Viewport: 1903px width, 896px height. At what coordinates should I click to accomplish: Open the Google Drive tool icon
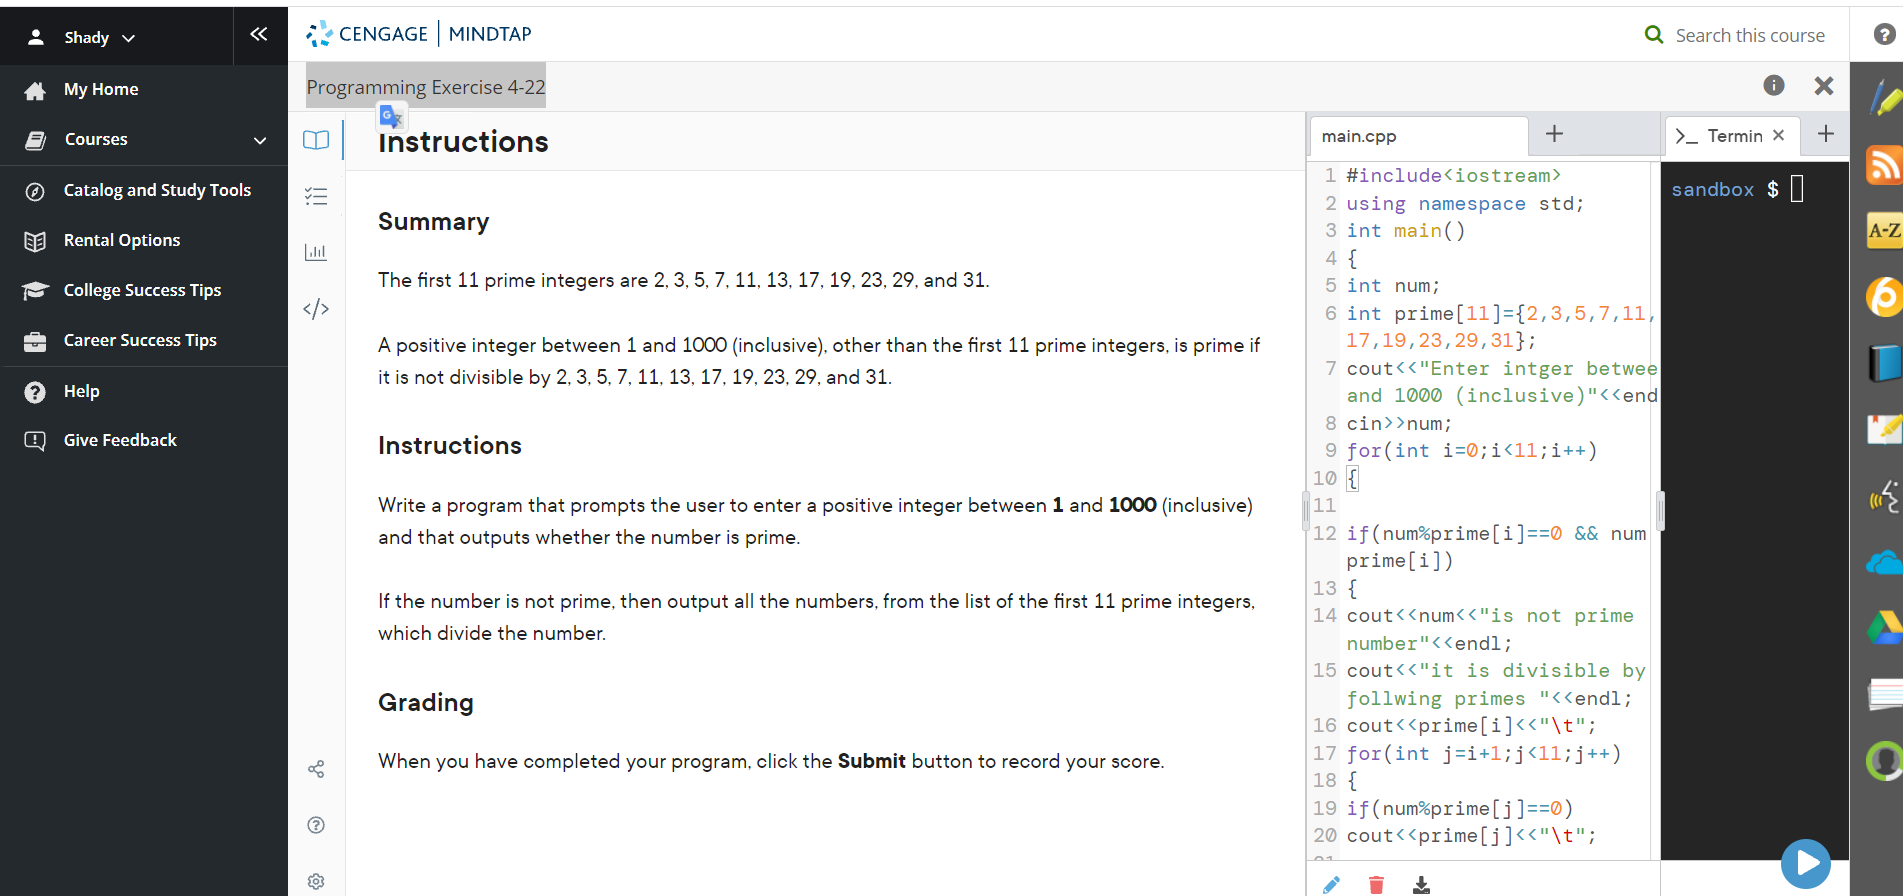[1884, 628]
